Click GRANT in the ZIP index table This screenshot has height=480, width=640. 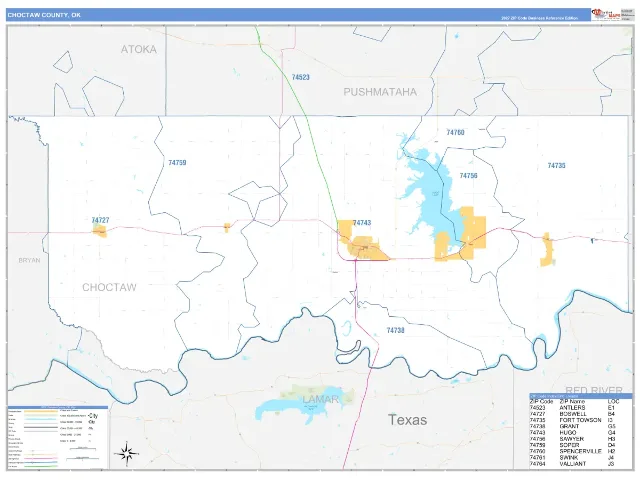569,427
